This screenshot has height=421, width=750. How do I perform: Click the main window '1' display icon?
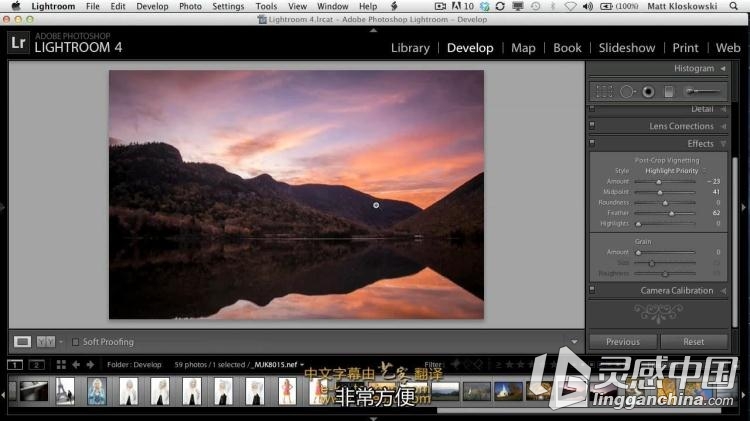click(x=15, y=365)
